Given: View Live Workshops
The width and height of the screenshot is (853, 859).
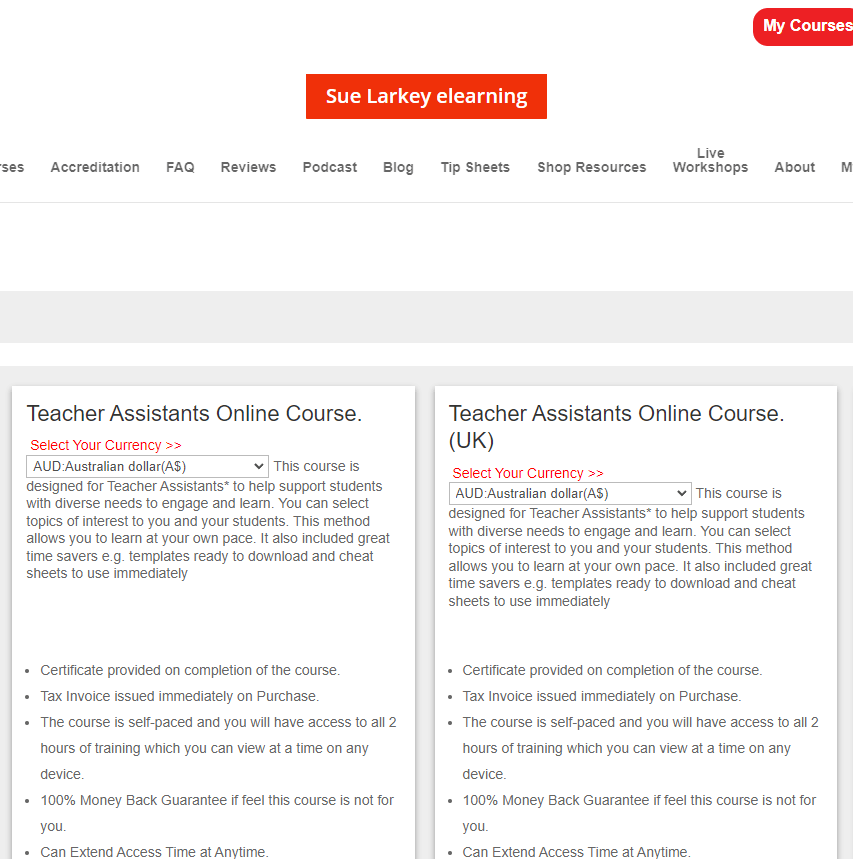Looking at the screenshot, I should tap(710, 160).
